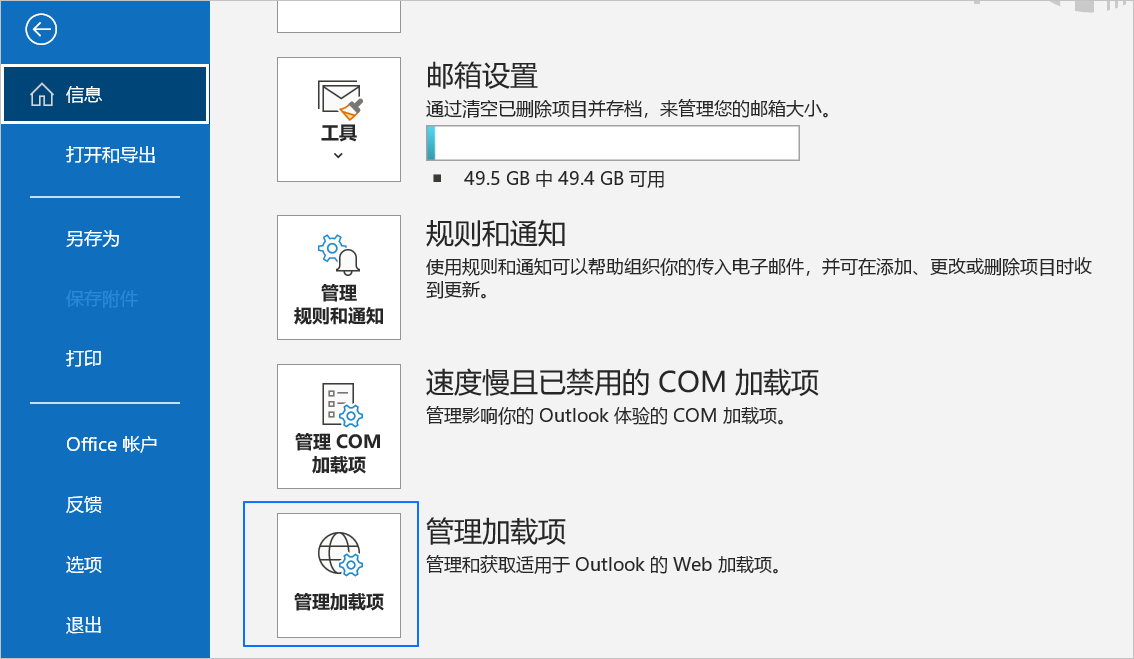Click the back arrow circle icon
This screenshot has width=1134, height=659.
(41, 30)
